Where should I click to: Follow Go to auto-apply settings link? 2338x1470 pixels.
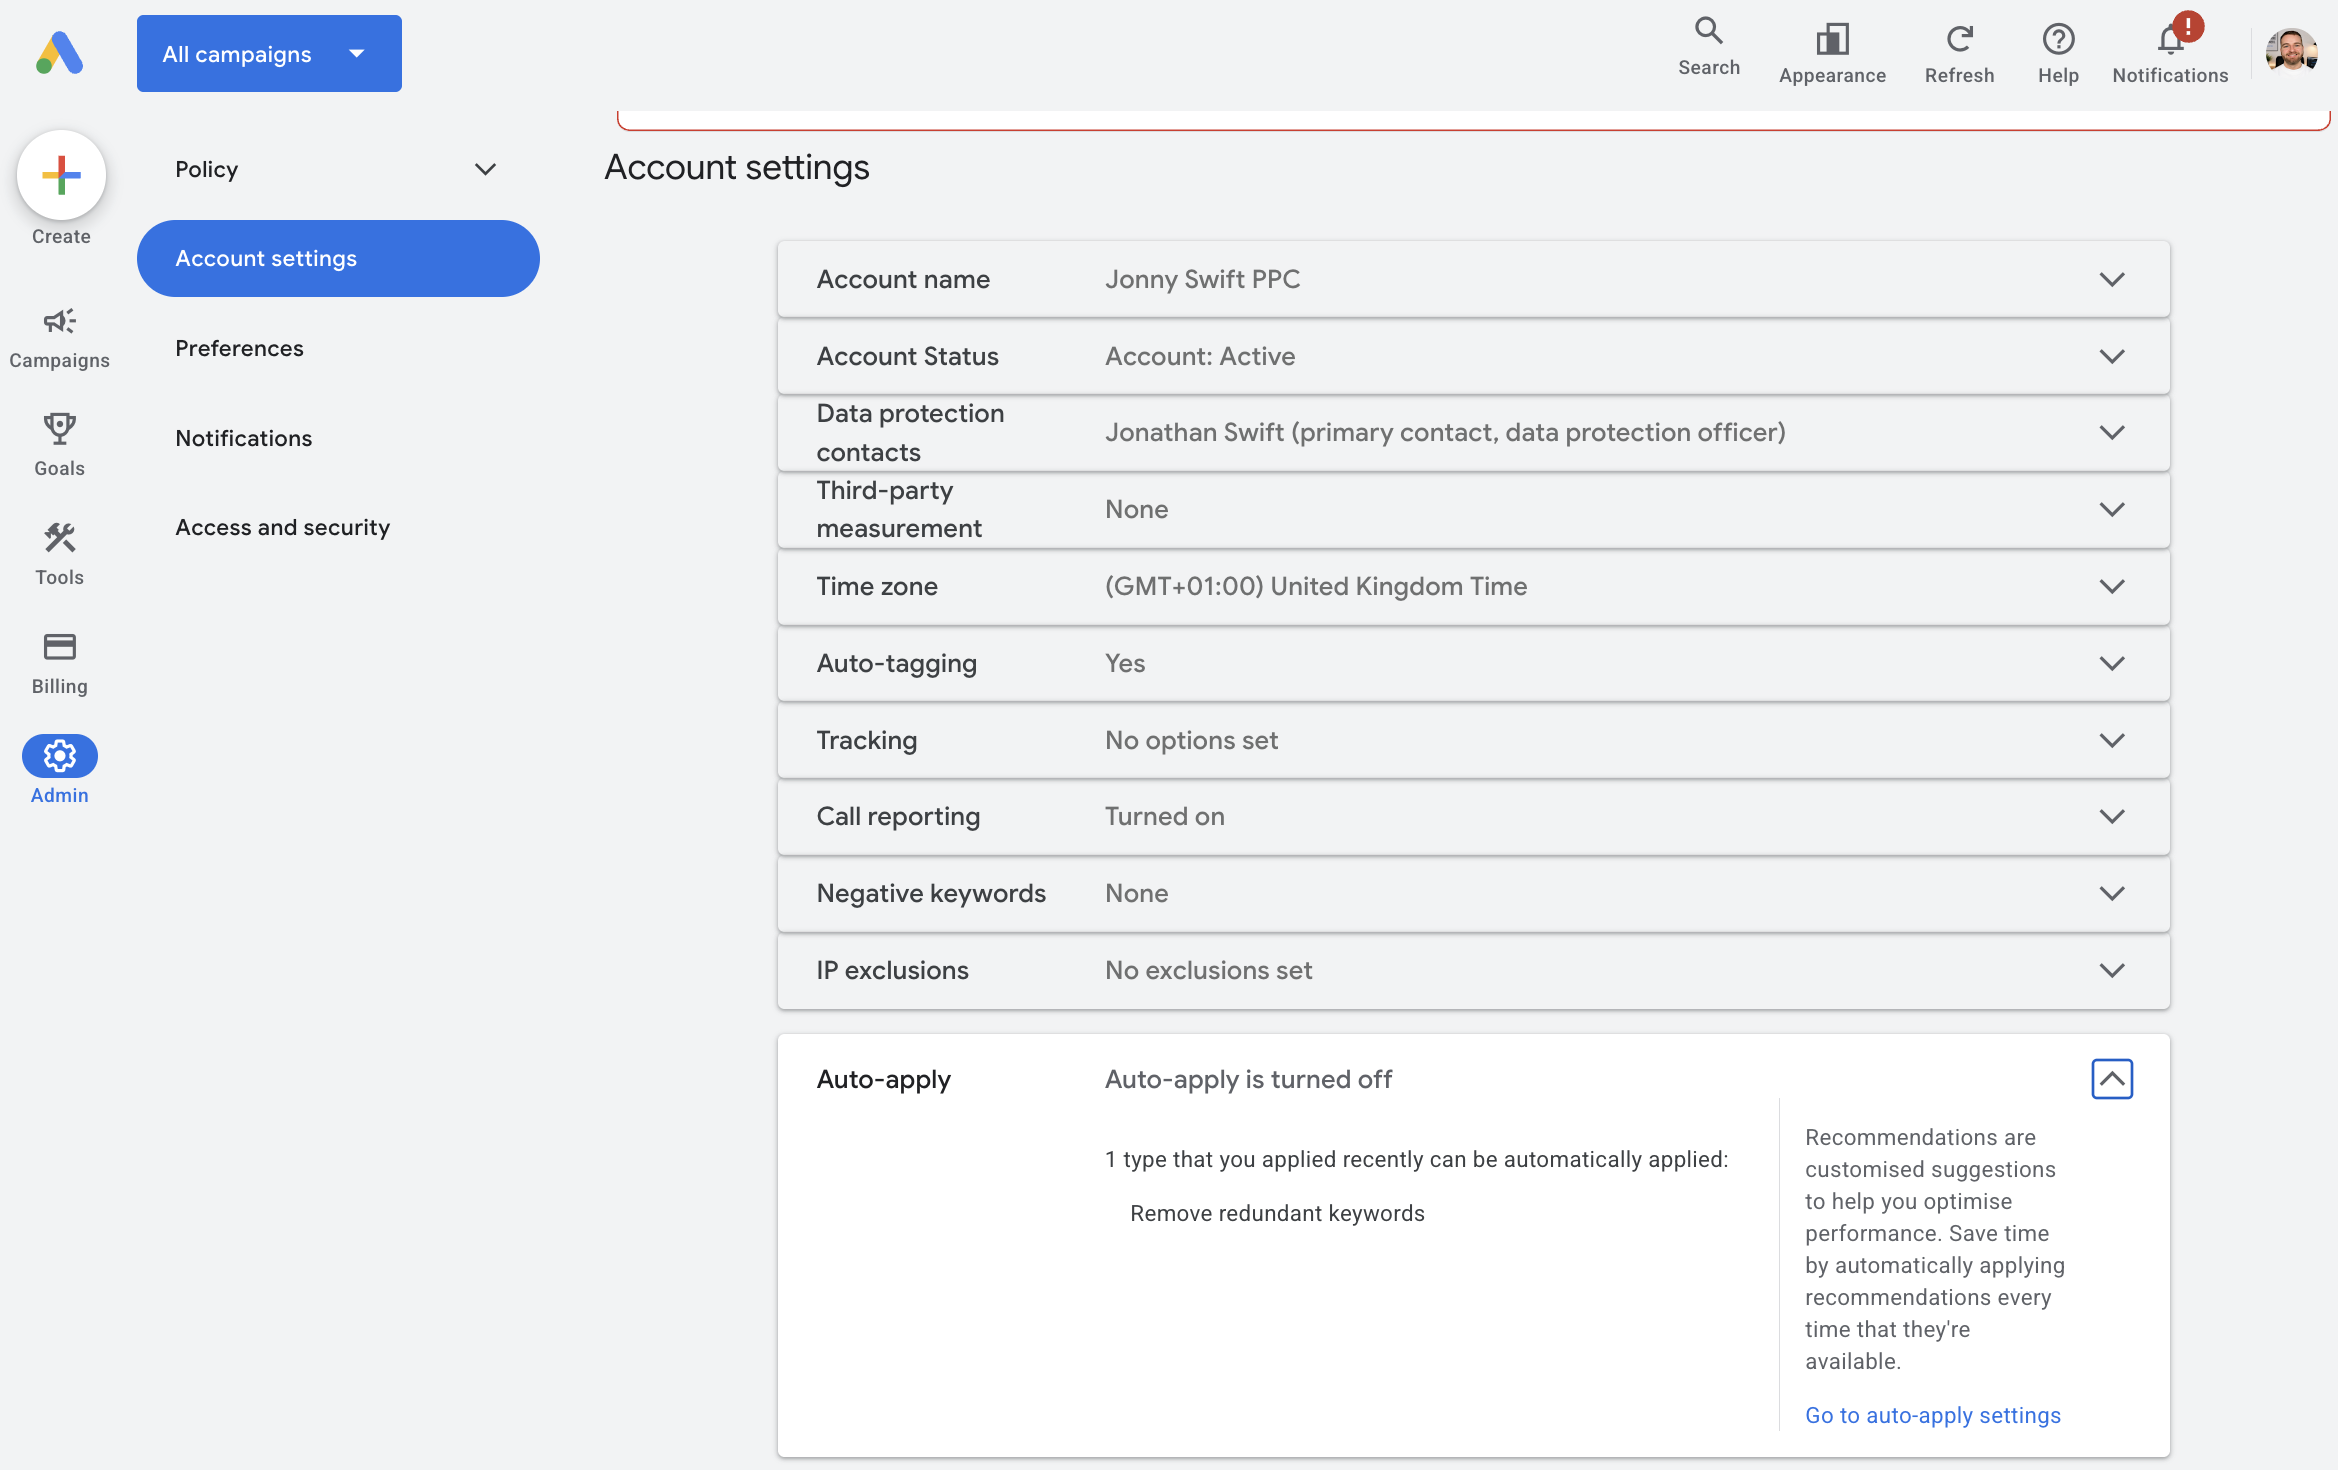tap(1932, 1415)
